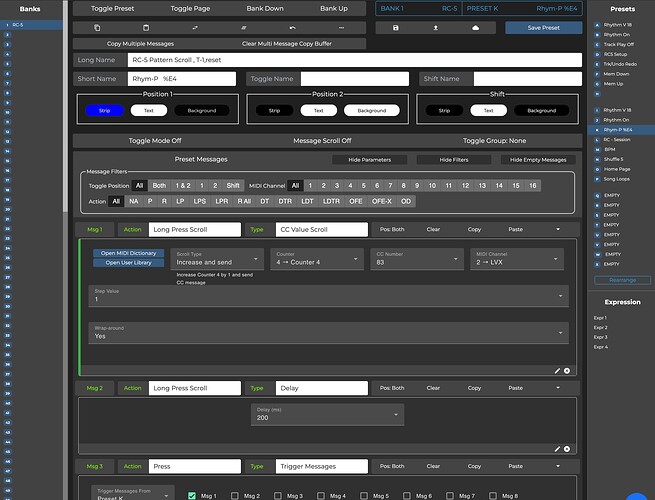Click Bank Down in the top bar
This screenshot has width=655, height=500.
[x=265, y=8]
